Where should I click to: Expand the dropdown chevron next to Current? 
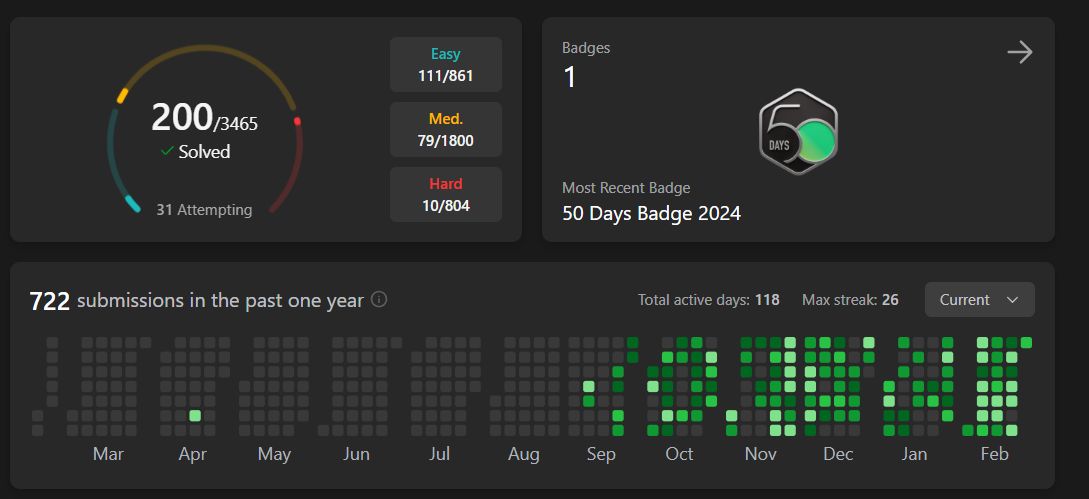[x=1012, y=300]
